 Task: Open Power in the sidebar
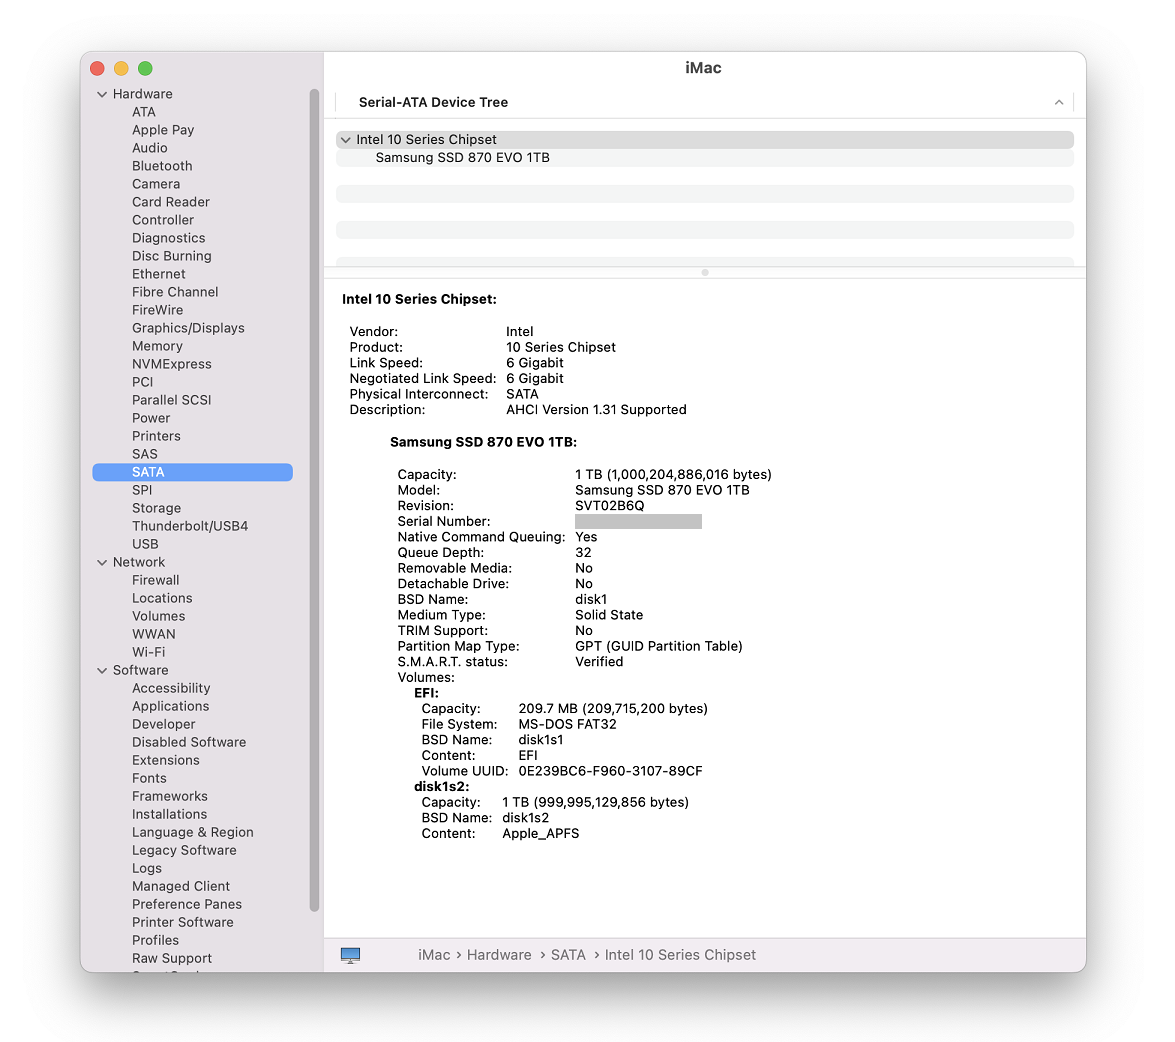(x=151, y=418)
